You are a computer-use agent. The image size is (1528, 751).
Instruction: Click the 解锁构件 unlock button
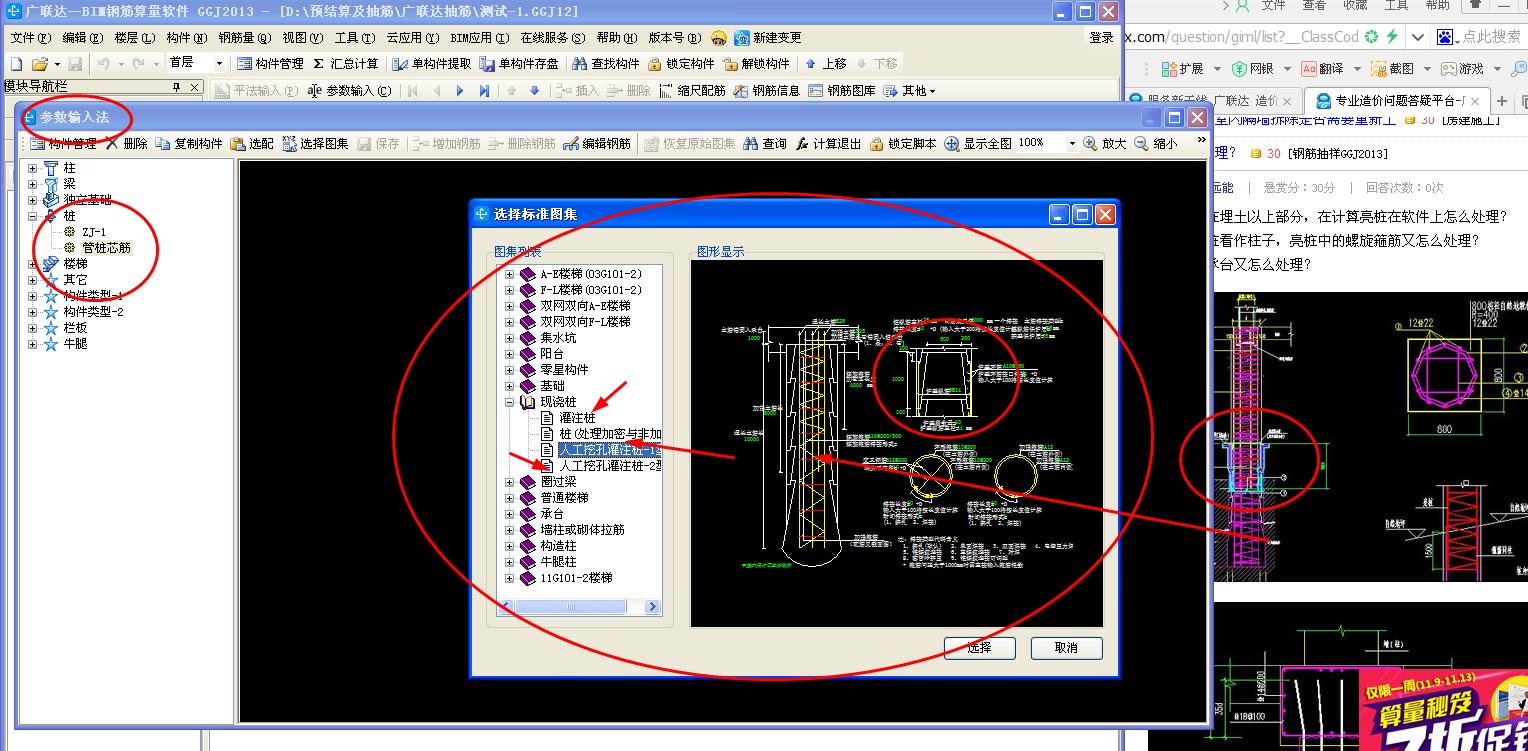coord(756,63)
